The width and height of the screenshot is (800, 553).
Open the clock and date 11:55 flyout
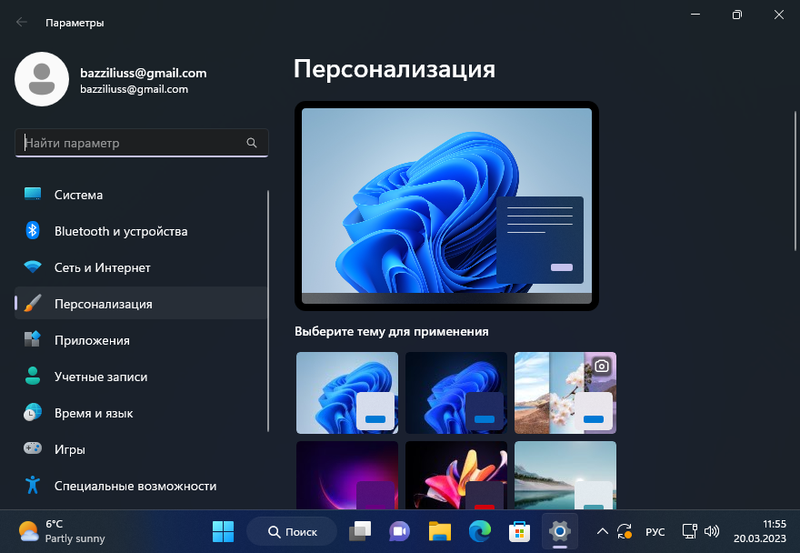click(760, 531)
